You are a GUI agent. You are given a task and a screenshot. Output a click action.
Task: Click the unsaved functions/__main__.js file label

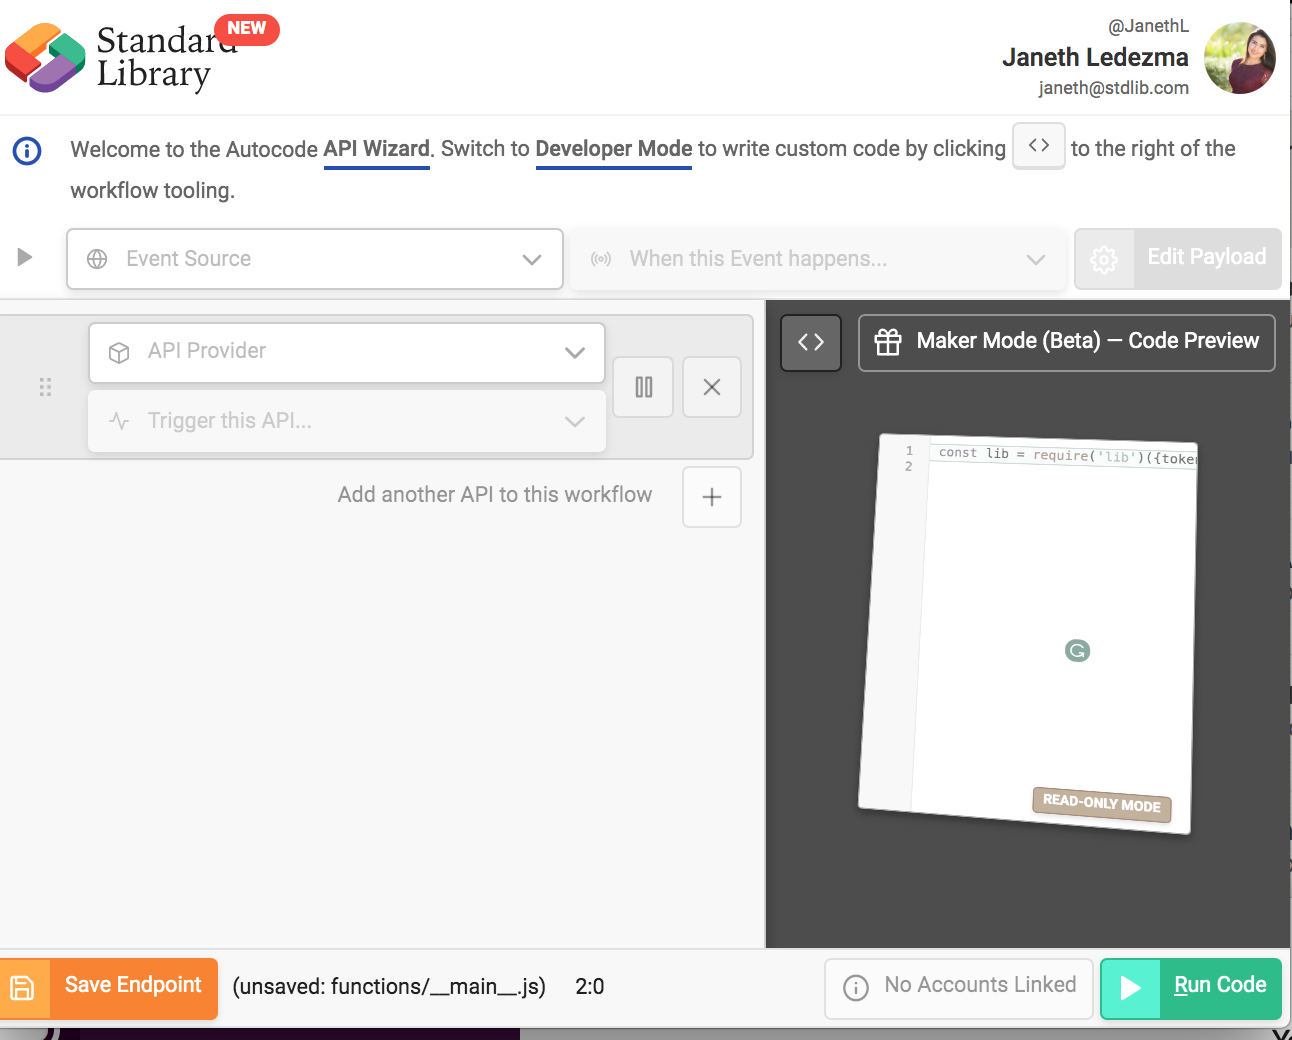(389, 987)
